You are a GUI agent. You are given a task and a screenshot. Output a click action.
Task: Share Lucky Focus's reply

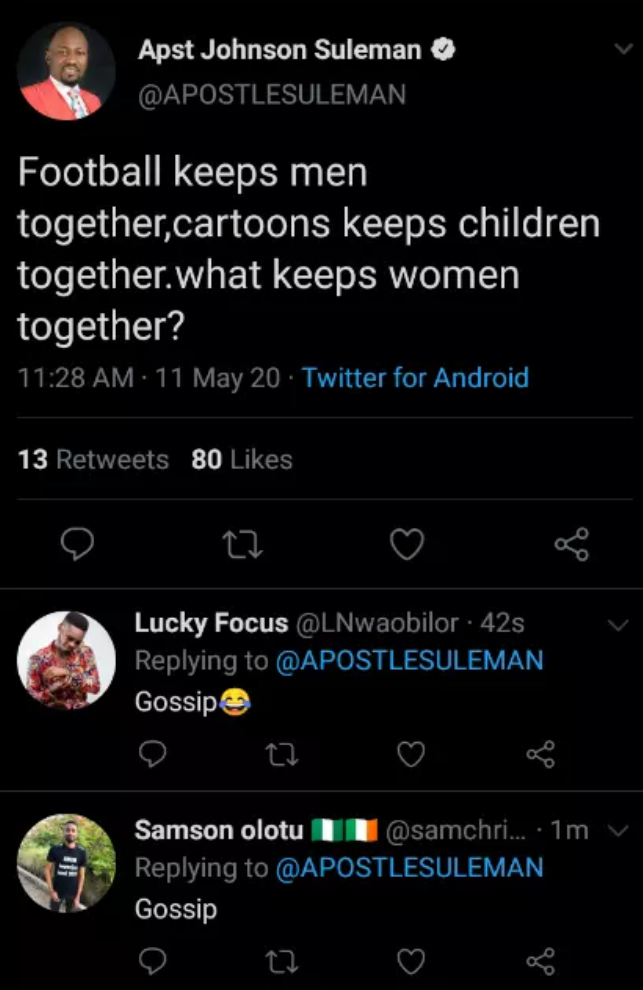pos(540,754)
